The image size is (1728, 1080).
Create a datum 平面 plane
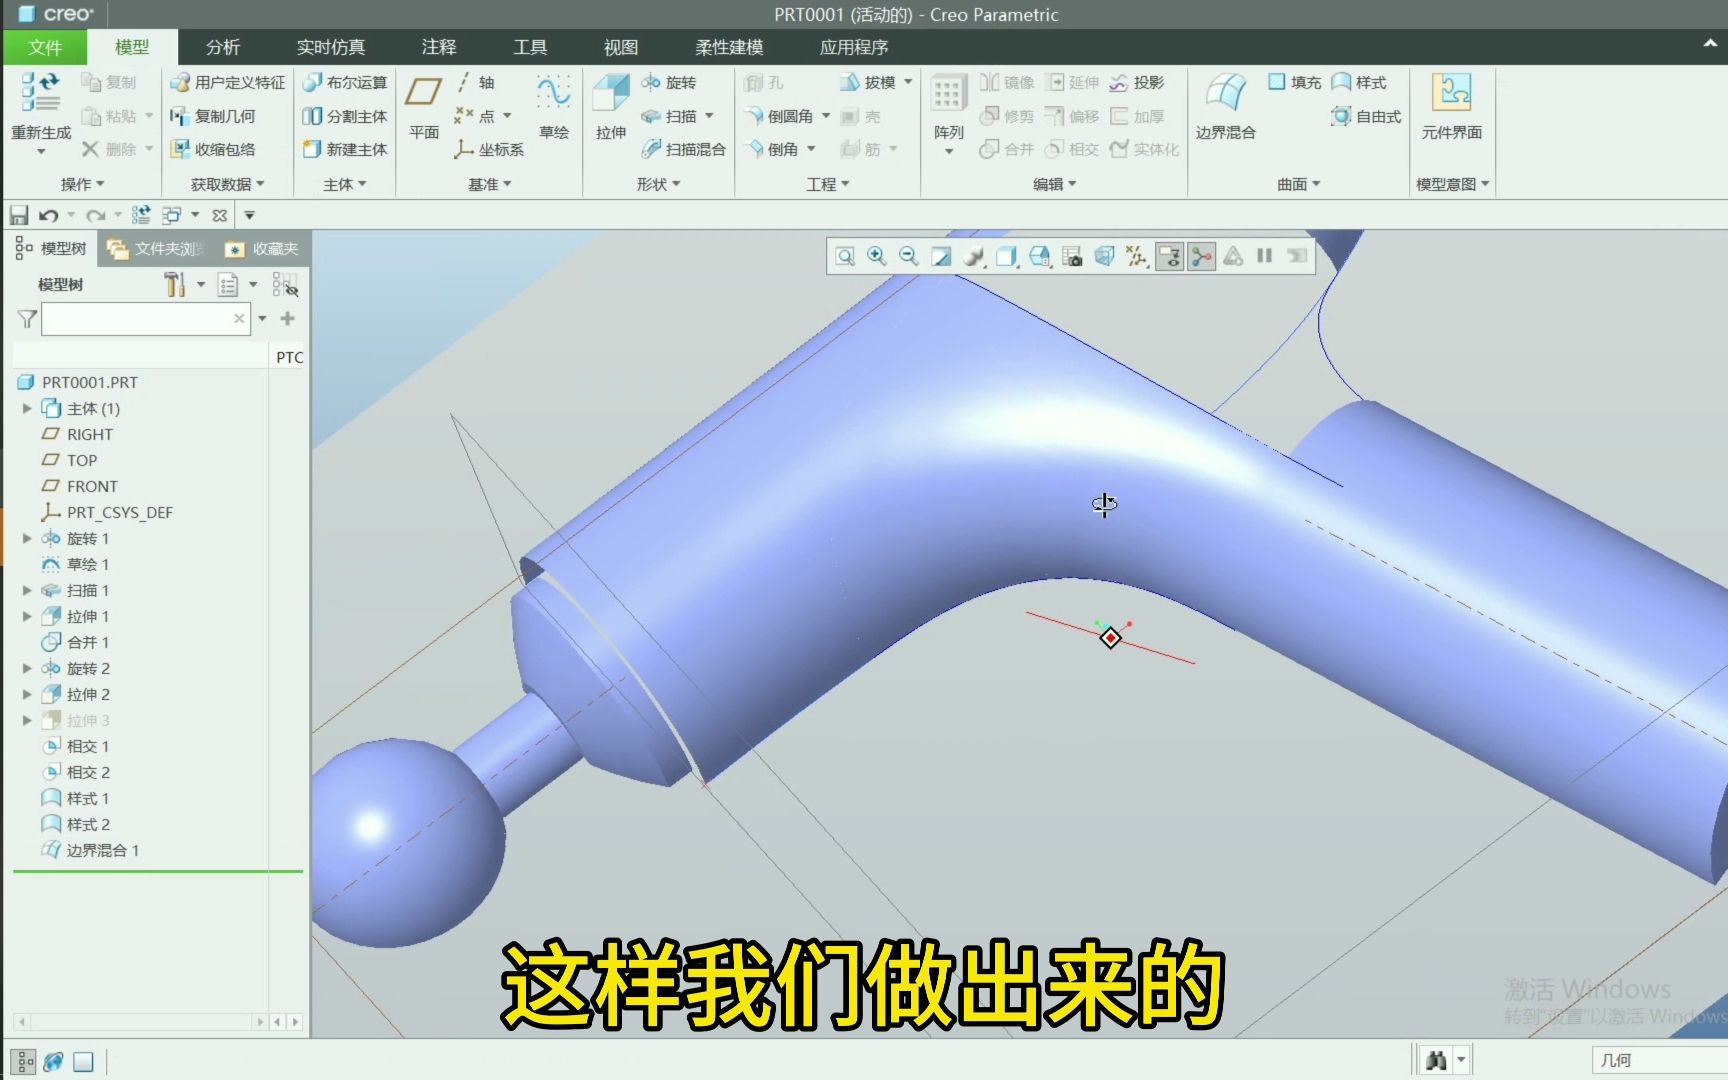point(424,106)
